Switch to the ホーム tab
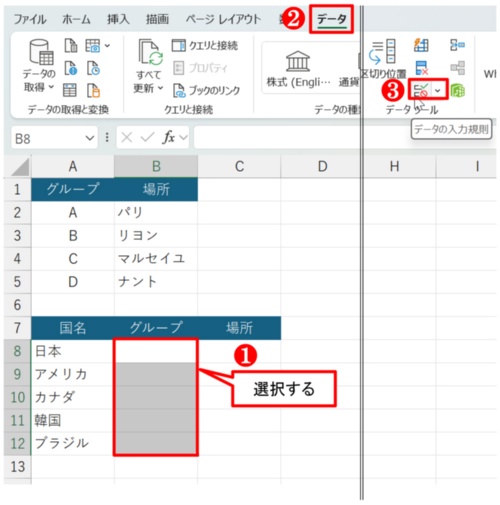 point(76,19)
